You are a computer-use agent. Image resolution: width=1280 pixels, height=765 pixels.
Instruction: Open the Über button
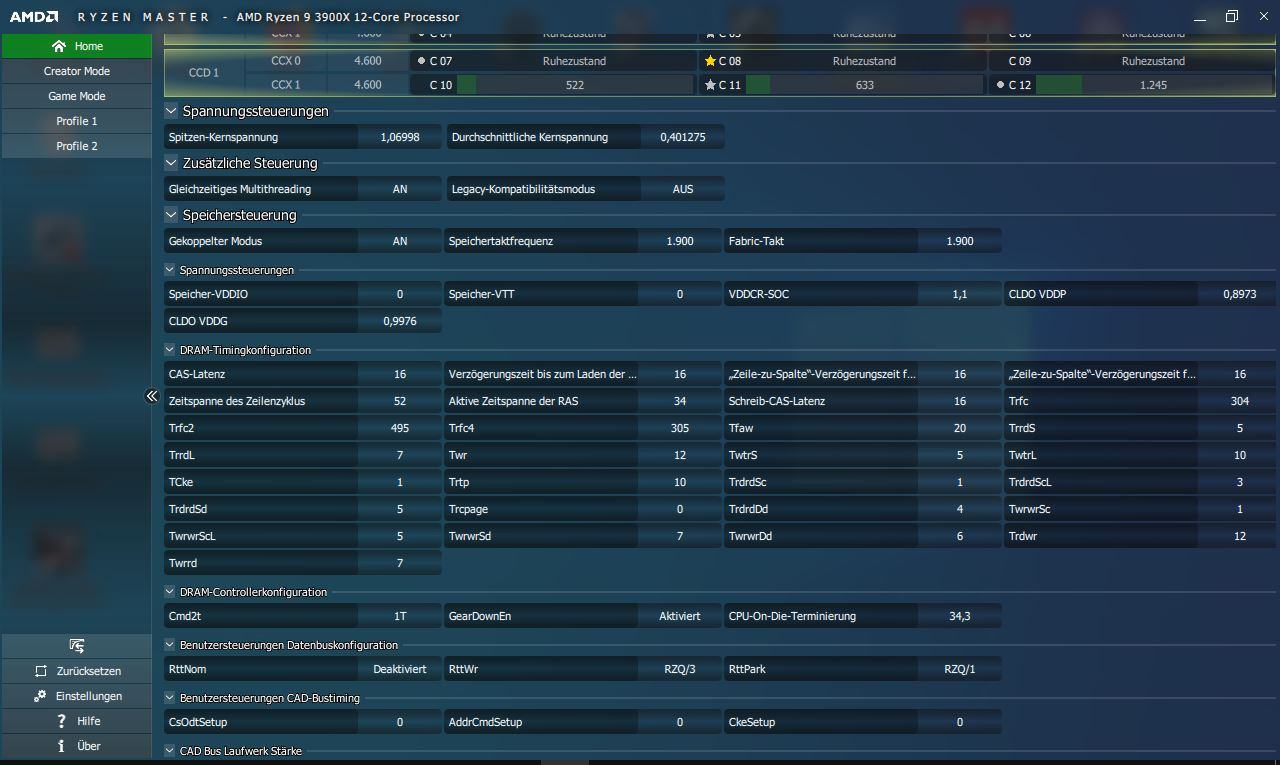[x=77, y=746]
